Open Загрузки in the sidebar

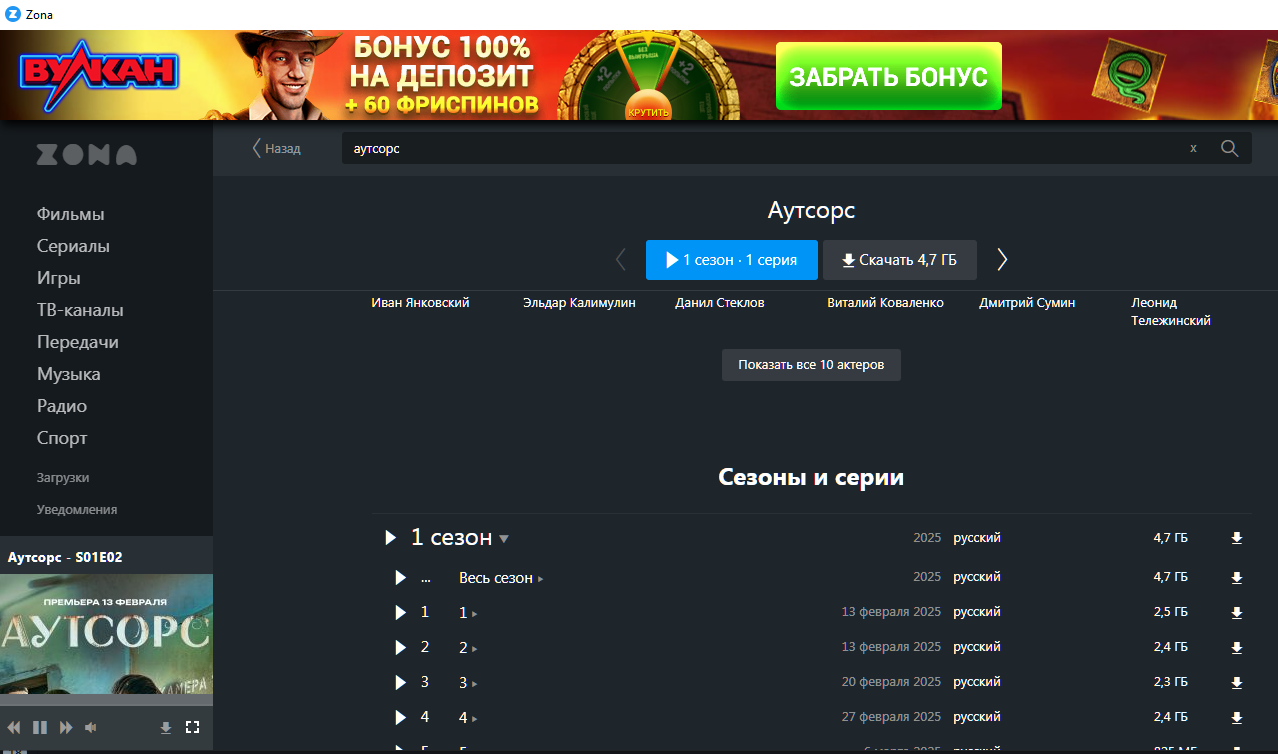(x=63, y=478)
